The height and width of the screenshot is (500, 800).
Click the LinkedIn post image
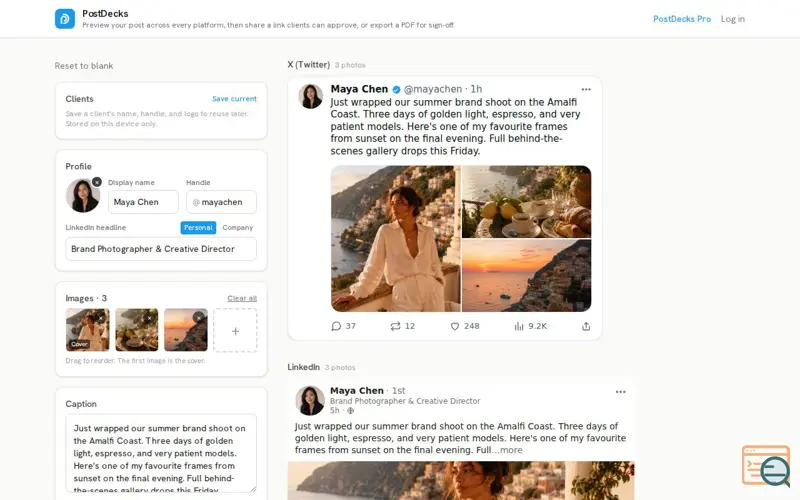(461, 481)
